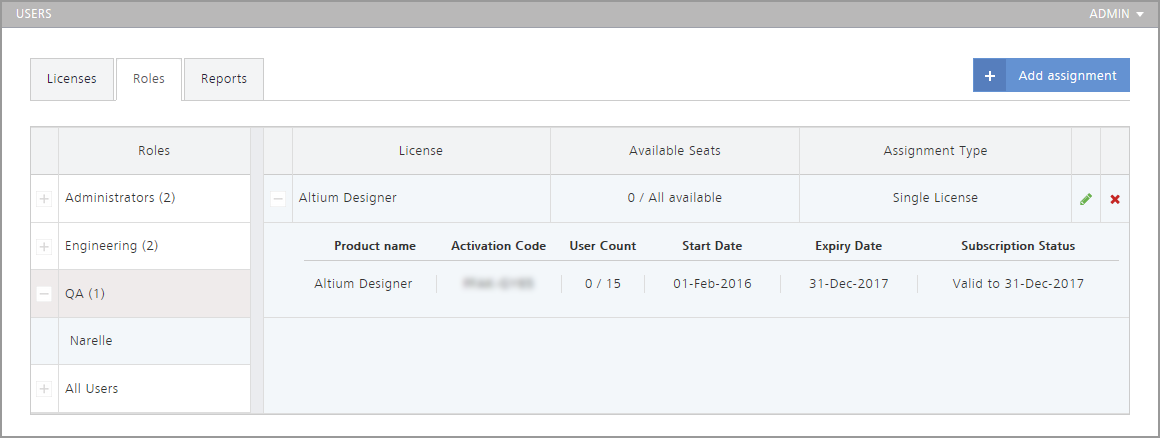
Task: Collapse the Altium Designer license details
Action: click(x=278, y=199)
